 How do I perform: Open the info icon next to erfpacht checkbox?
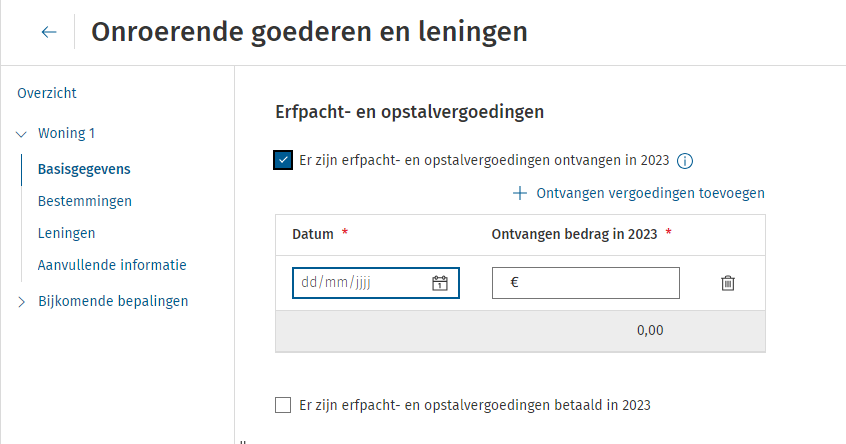[x=685, y=161]
